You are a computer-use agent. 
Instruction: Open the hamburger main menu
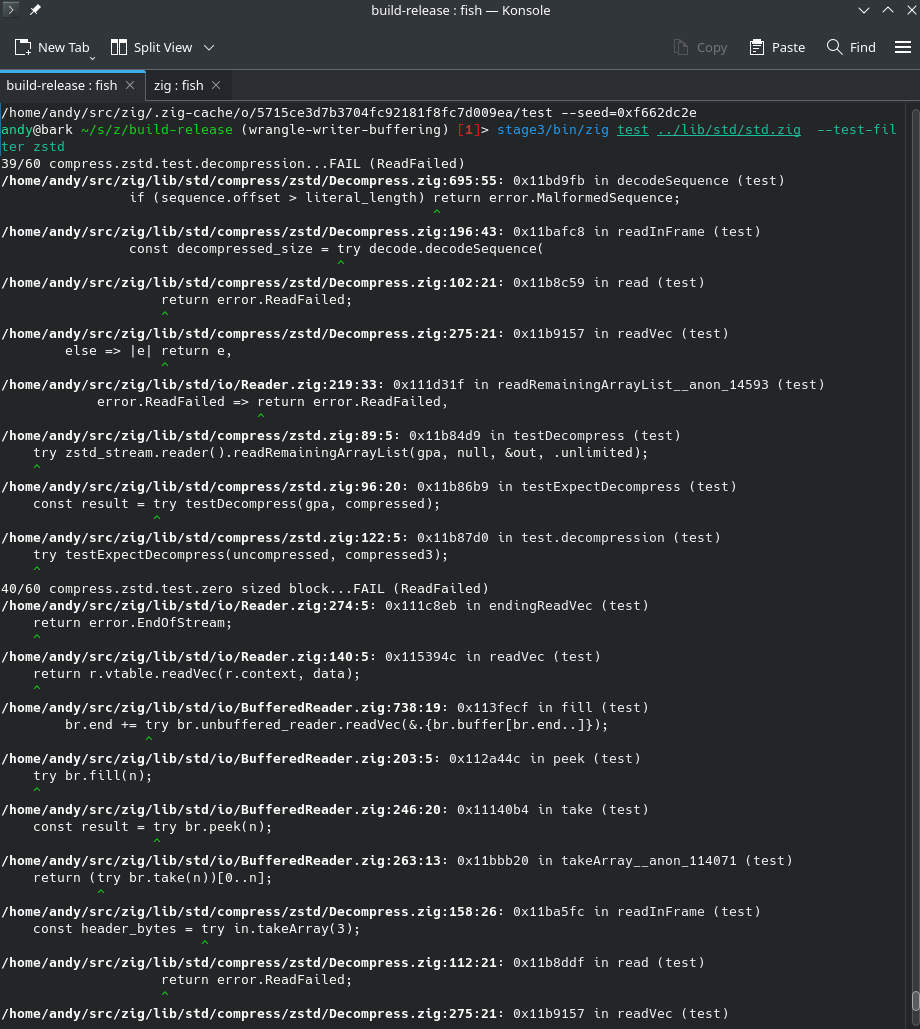[903, 47]
